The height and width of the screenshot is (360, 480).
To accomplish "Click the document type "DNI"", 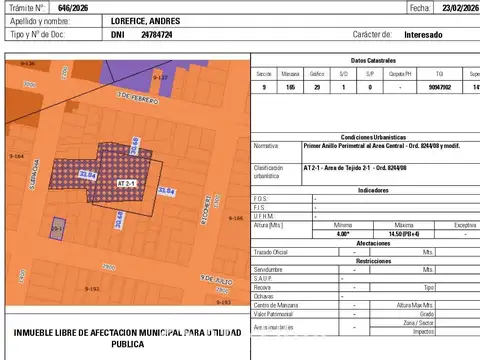I will [118, 35].
